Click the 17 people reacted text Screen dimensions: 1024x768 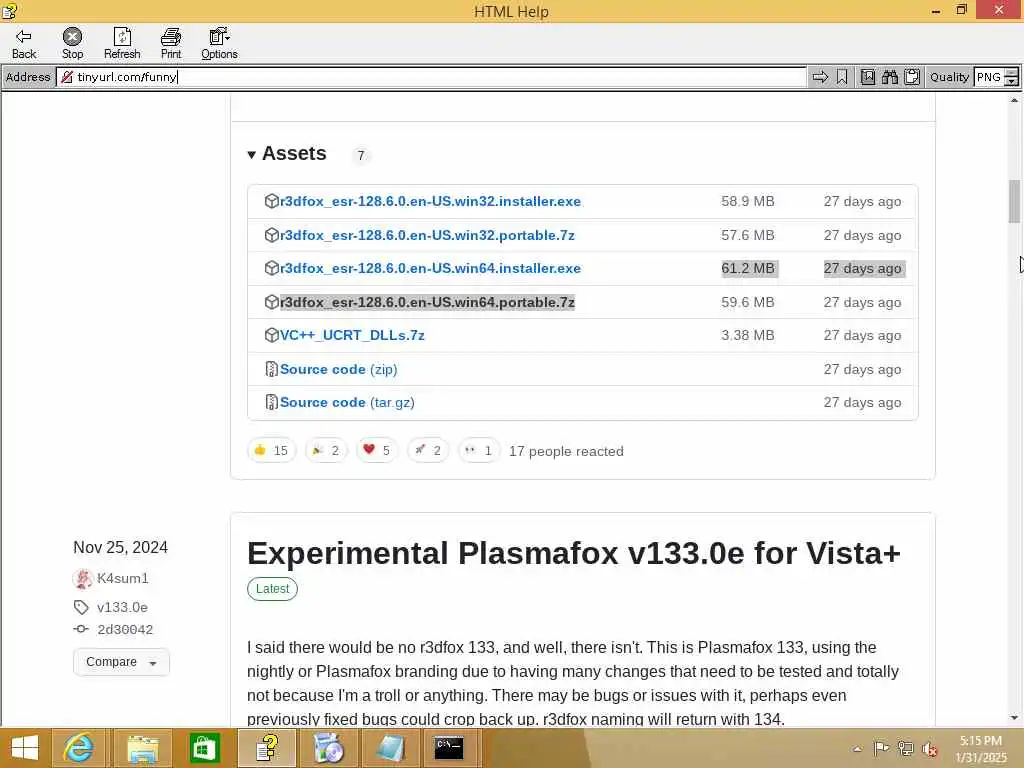click(x=566, y=451)
